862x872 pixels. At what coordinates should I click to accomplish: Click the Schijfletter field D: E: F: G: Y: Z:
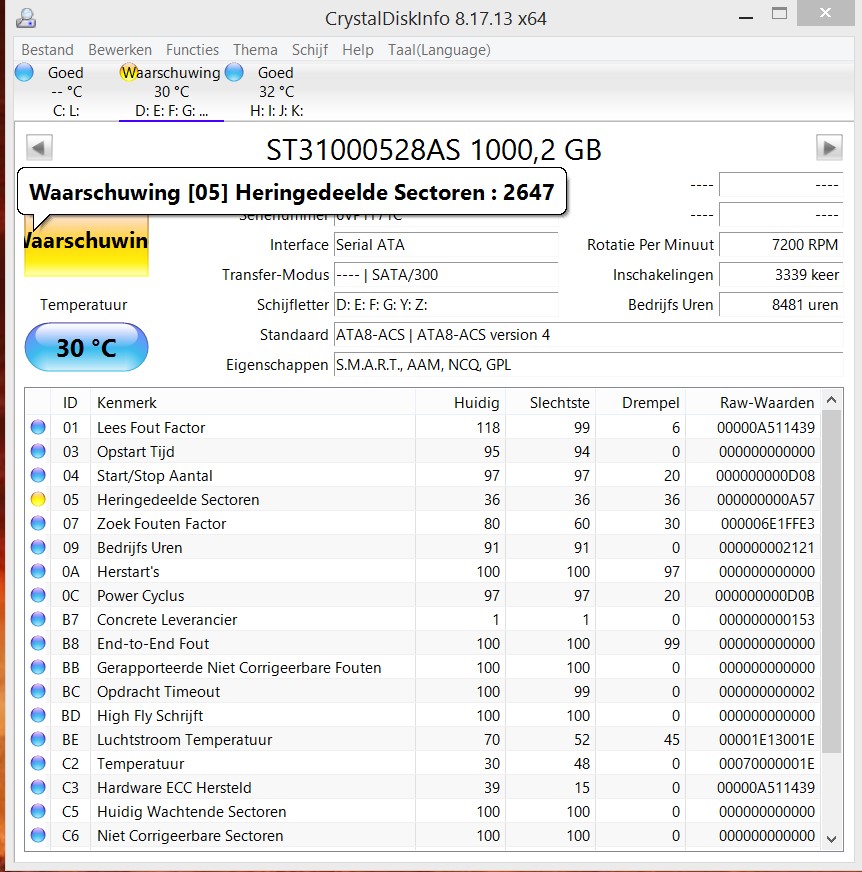446,305
